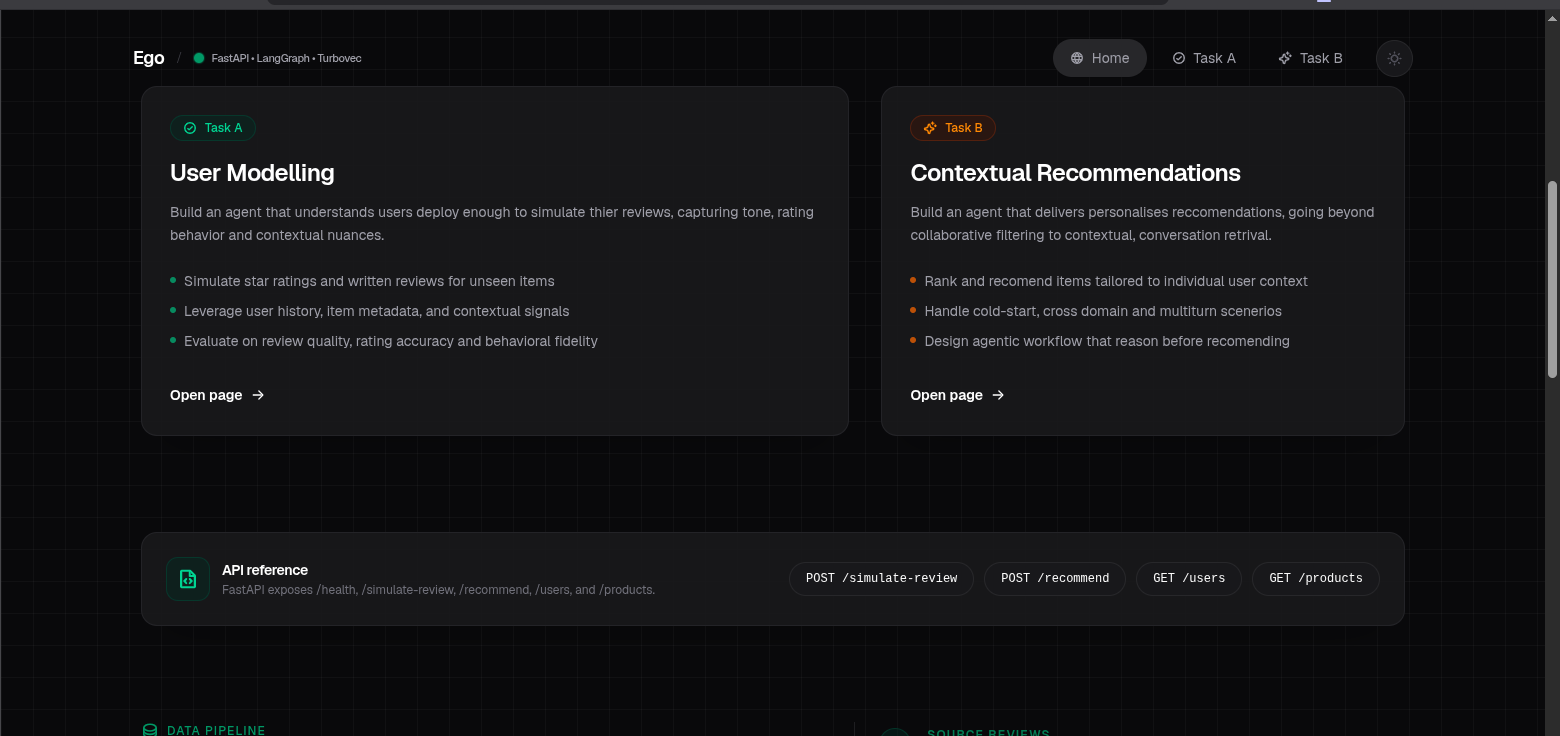The height and width of the screenshot is (736, 1560).
Task: Open page link in Contextual Recommendations card
Action: 957,395
